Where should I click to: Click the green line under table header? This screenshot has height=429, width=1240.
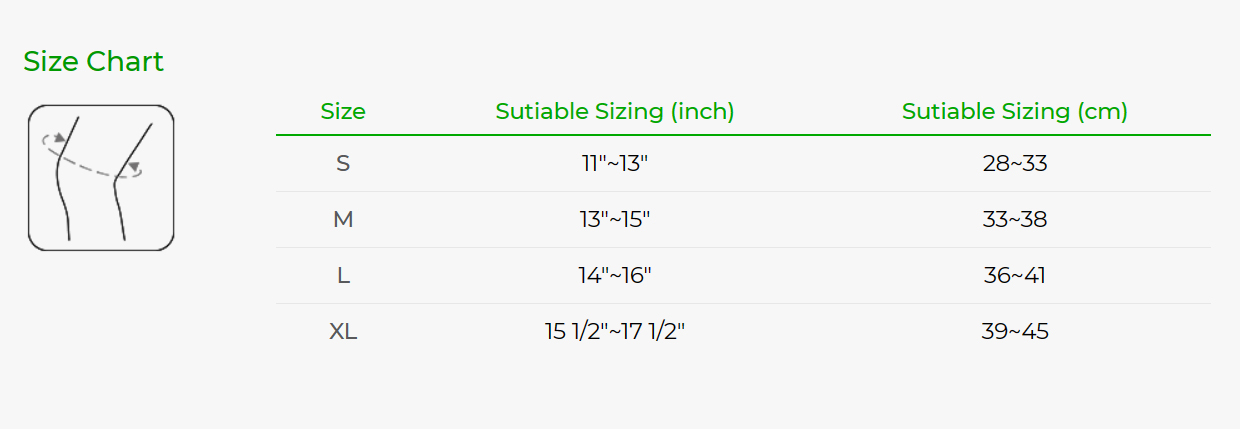(743, 134)
